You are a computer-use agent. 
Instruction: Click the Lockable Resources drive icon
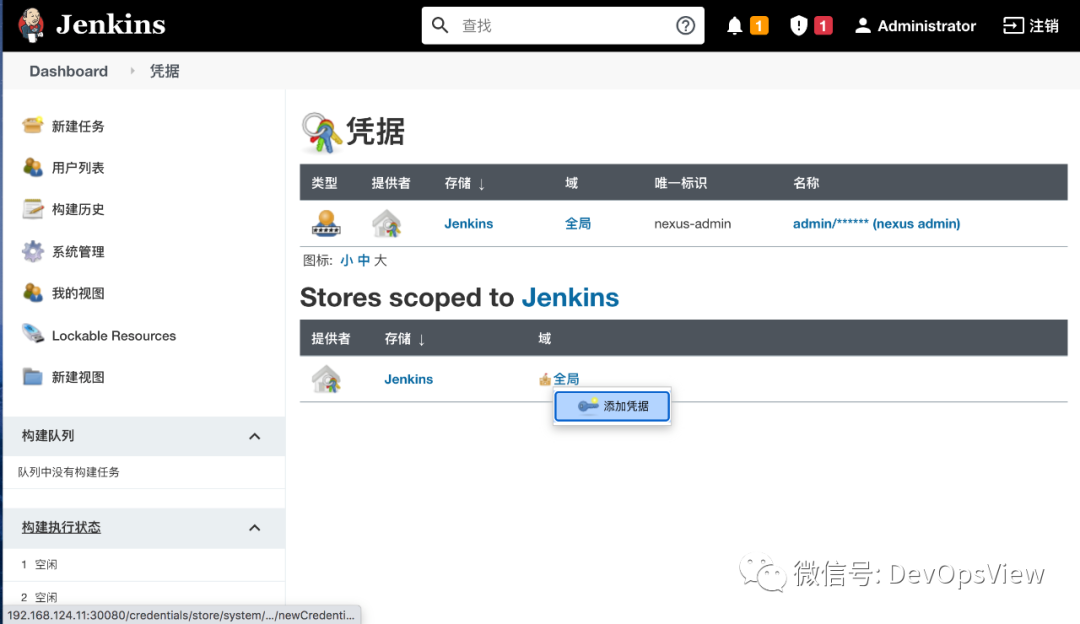[x=32, y=334]
